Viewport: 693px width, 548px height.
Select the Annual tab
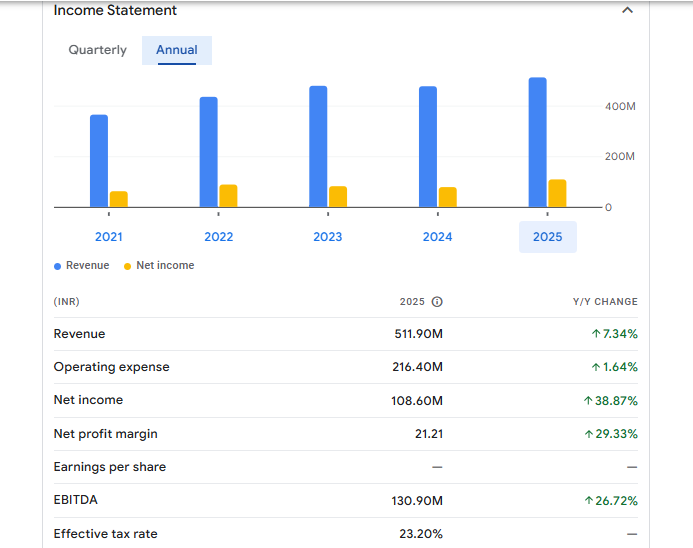click(x=177, y=50)
